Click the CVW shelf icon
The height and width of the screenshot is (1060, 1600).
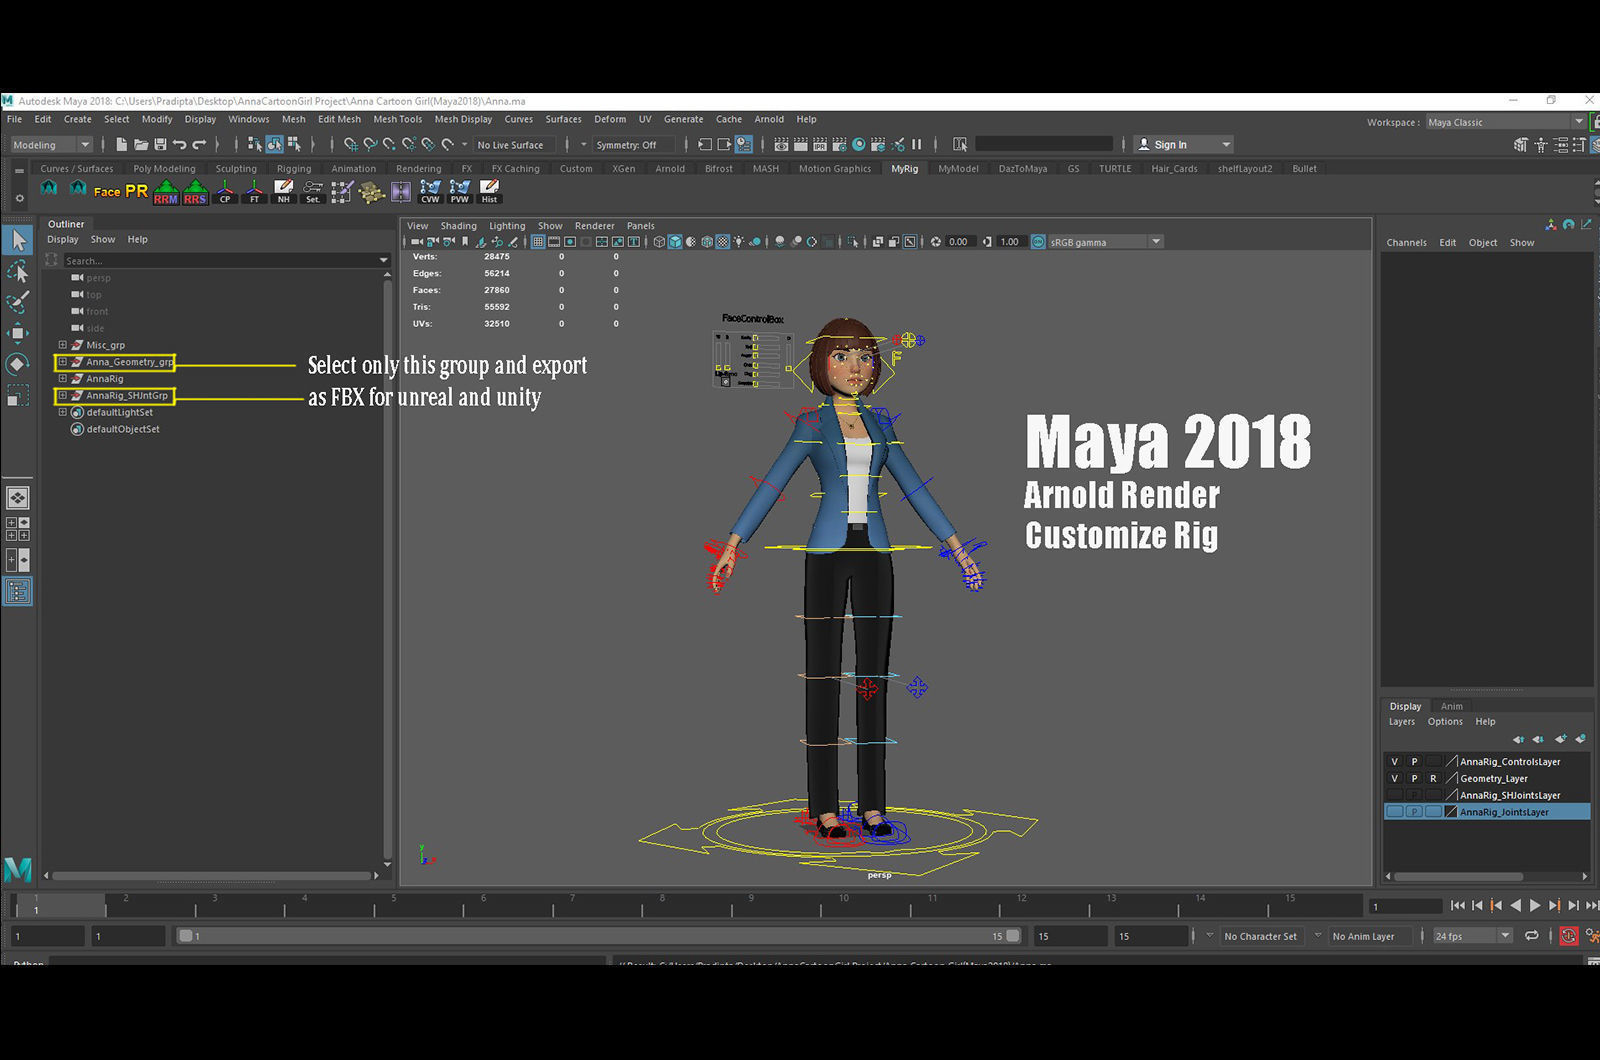point(430,192)
